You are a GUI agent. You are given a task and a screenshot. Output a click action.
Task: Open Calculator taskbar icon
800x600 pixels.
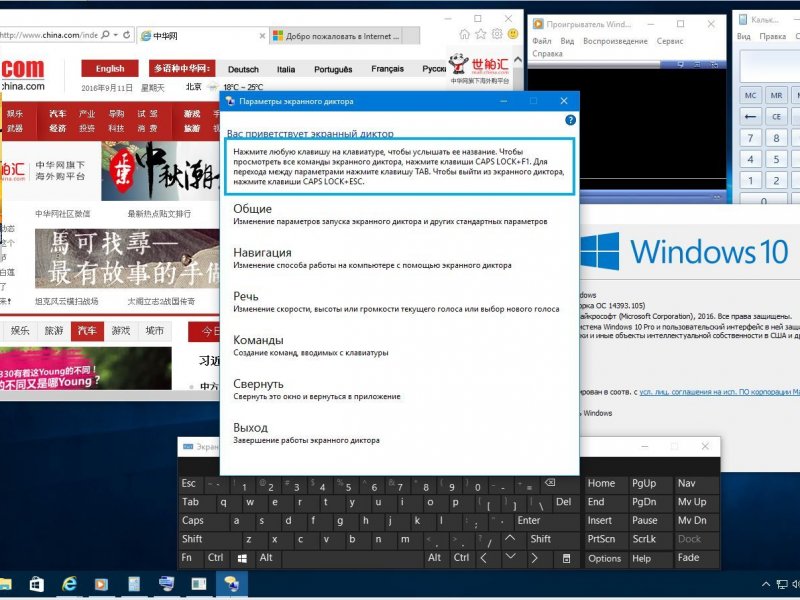coord(134,584)
